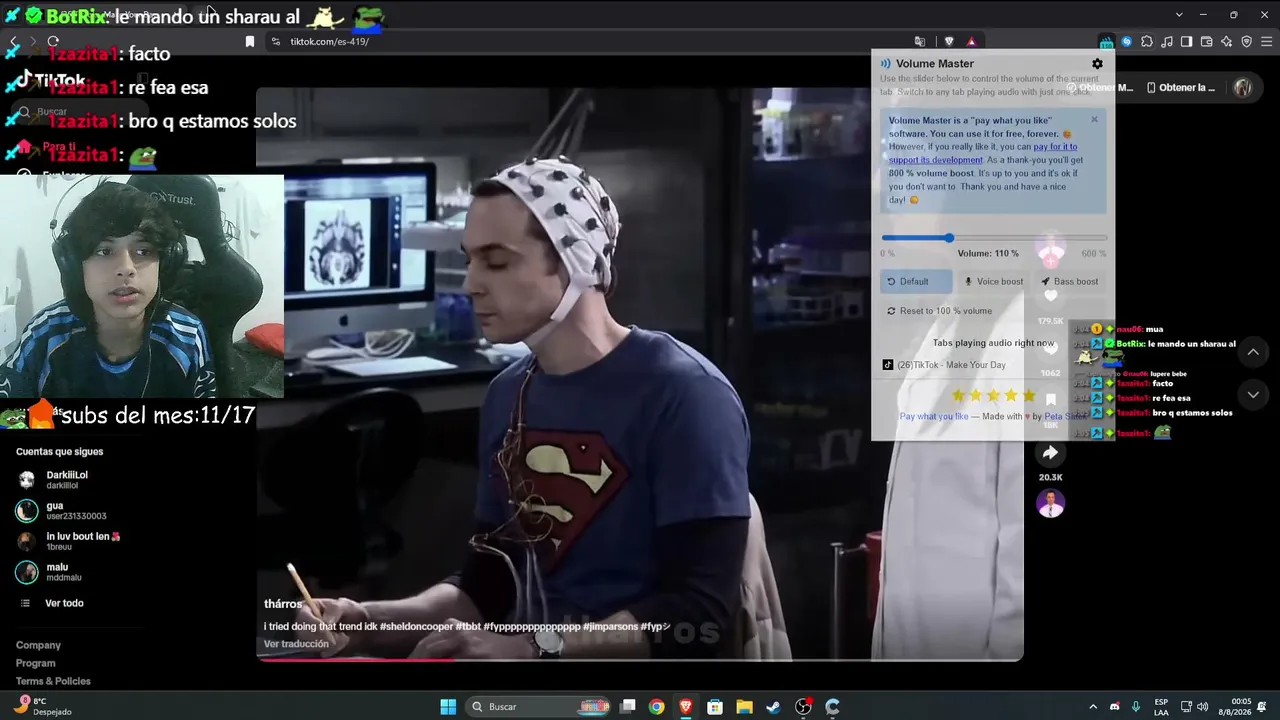Viewport: 1280px width, 720px height.
Task: Open Steam from the taskbar
Action: point(773,707)
